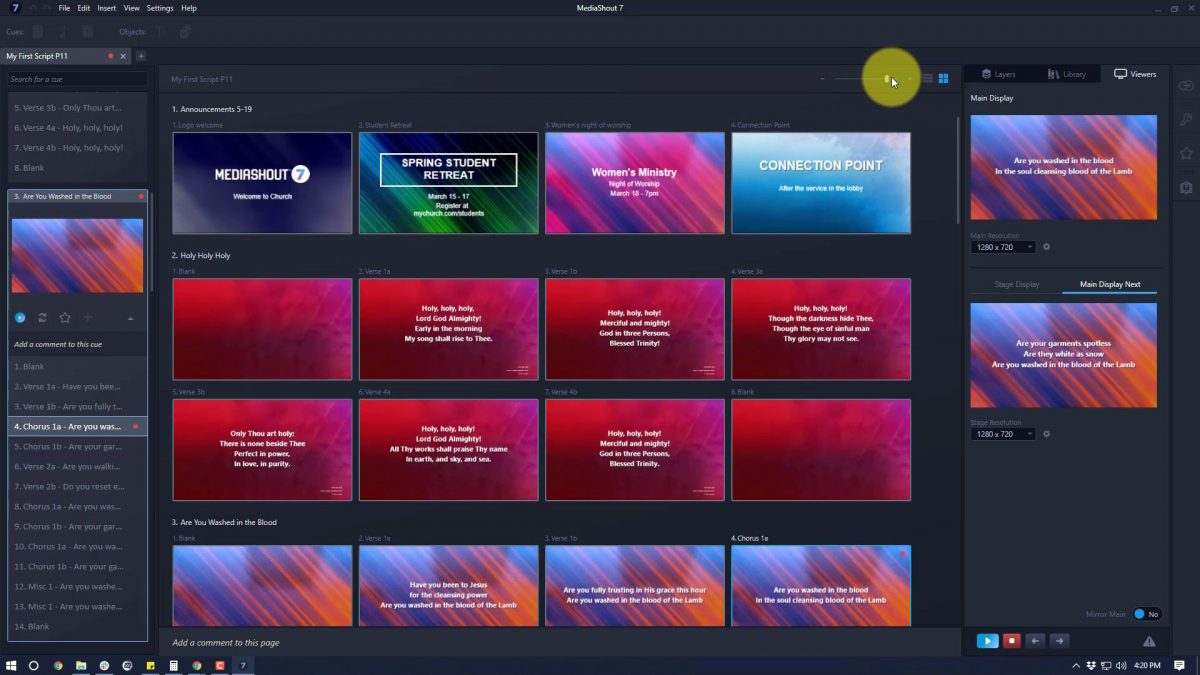The height and width of the screenshot is (675, 1200).
Task: Favorite the cue using the star icon
Action: 65,317
